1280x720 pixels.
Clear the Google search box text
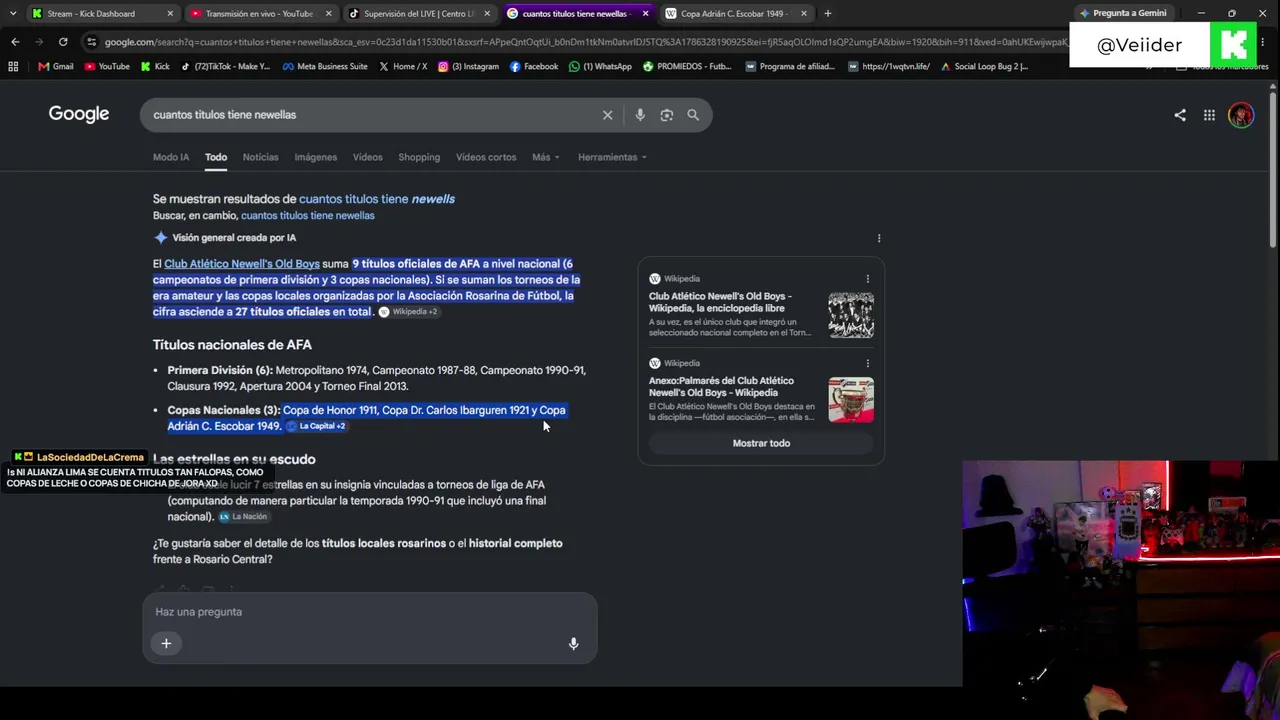click(x=607, y=115)
